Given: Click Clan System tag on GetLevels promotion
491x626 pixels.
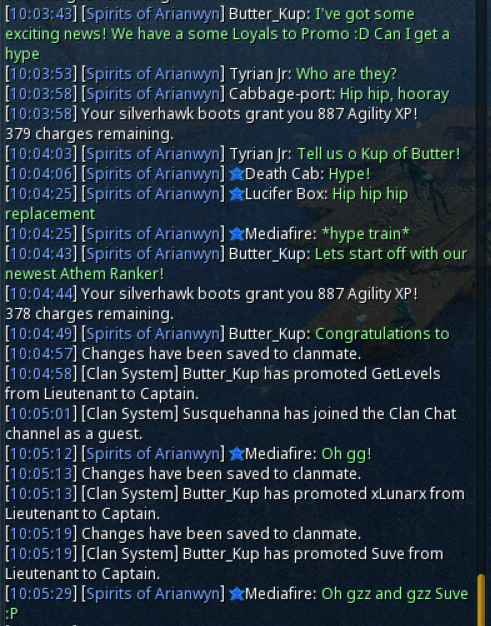Looking at the screenshot, I should point(130,374).
